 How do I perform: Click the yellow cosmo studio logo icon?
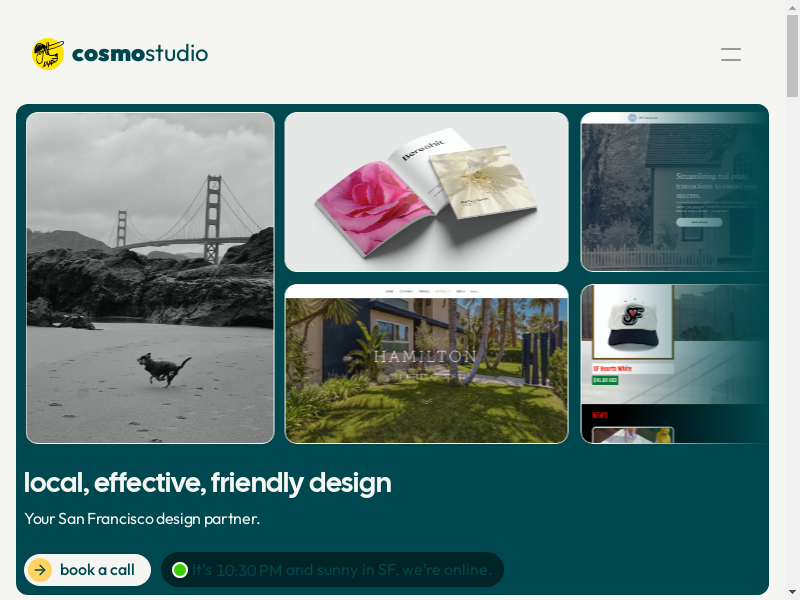[x=48, y=54]
